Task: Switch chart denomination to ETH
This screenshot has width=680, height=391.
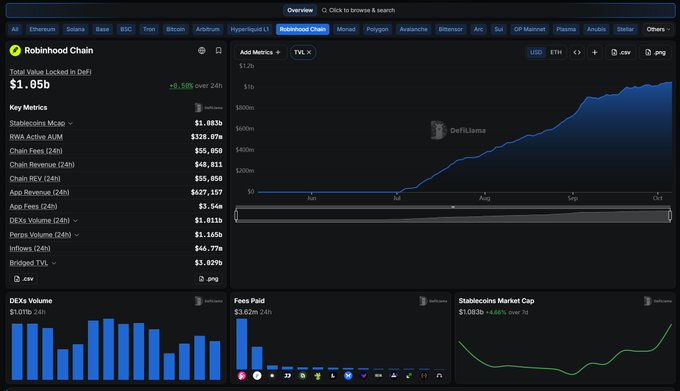Action: [556, 52]
